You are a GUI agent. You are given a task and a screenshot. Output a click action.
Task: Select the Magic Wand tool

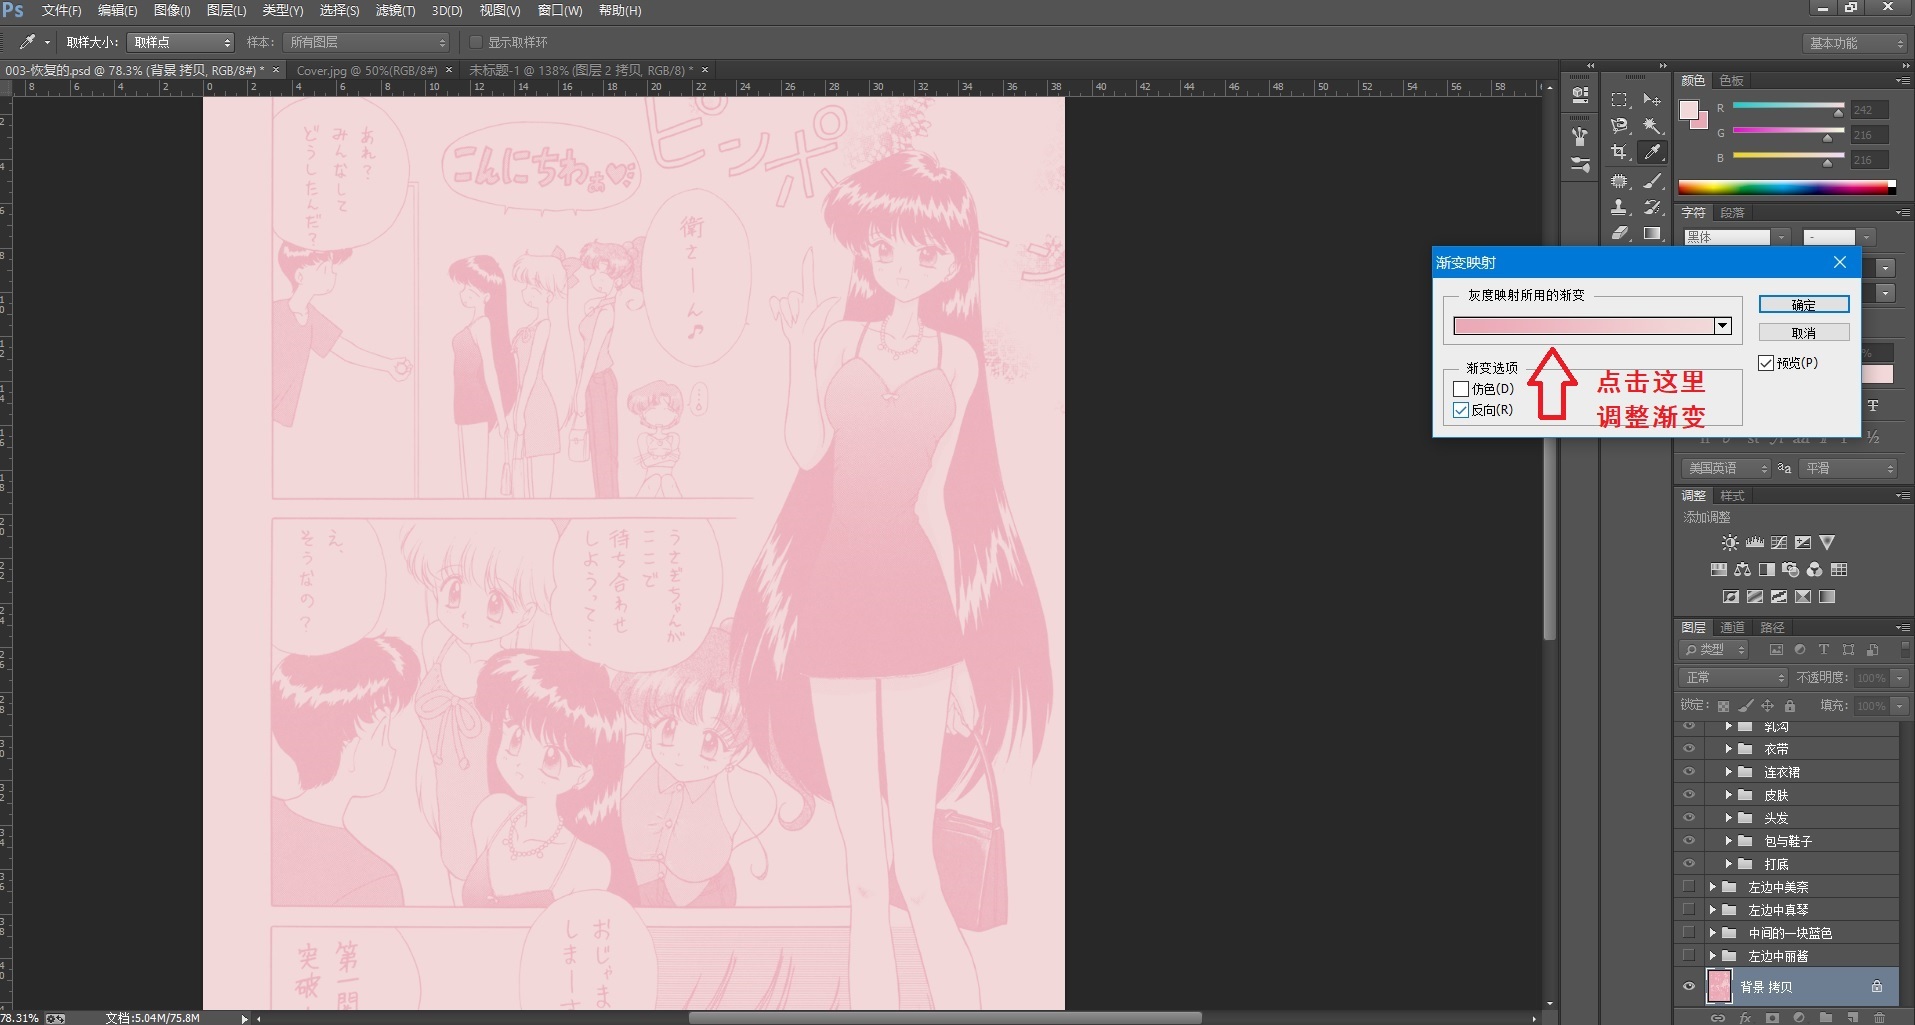pos(1652,127)
